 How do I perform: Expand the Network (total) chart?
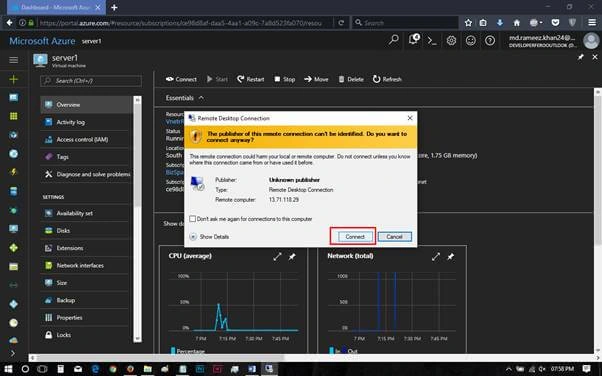tap(436, 257)
